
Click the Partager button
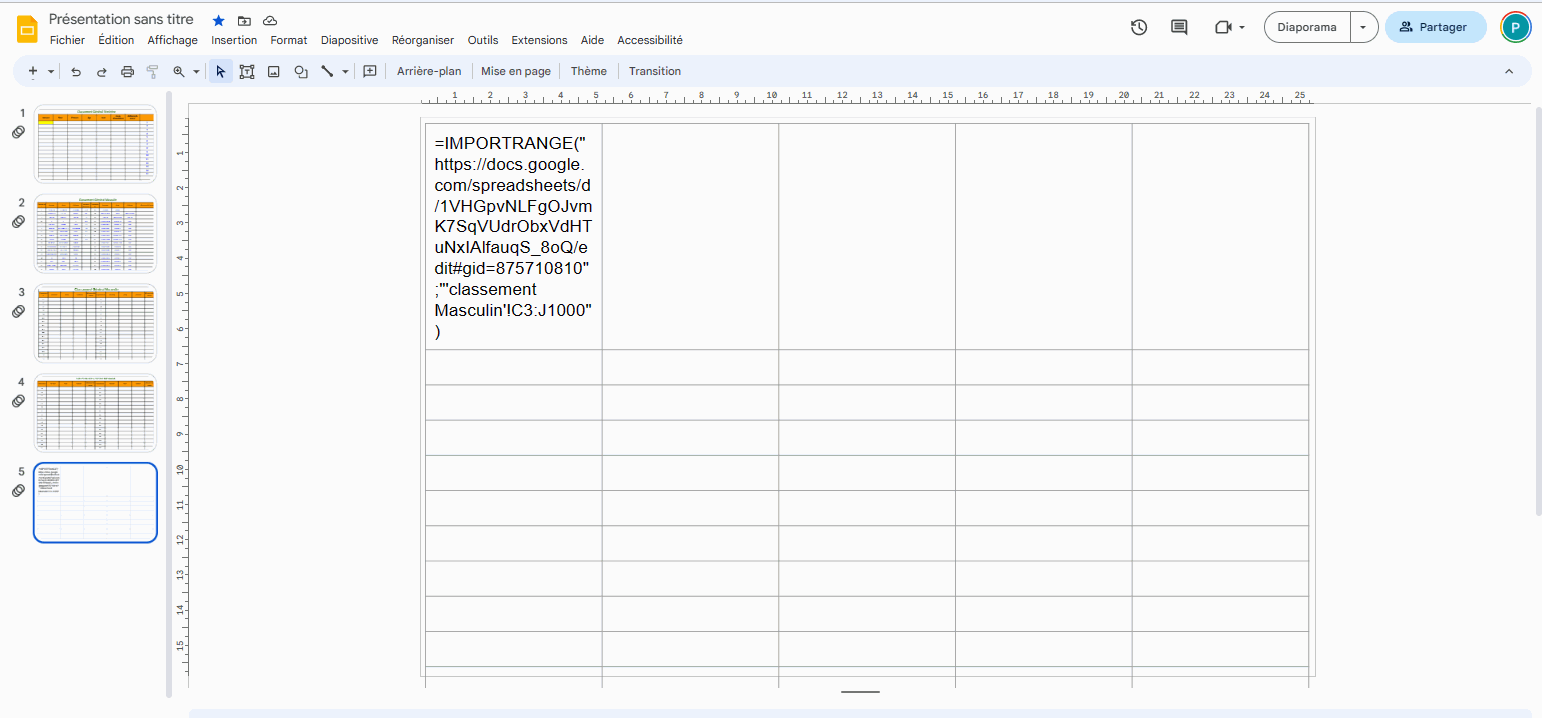coord(1435,27)
